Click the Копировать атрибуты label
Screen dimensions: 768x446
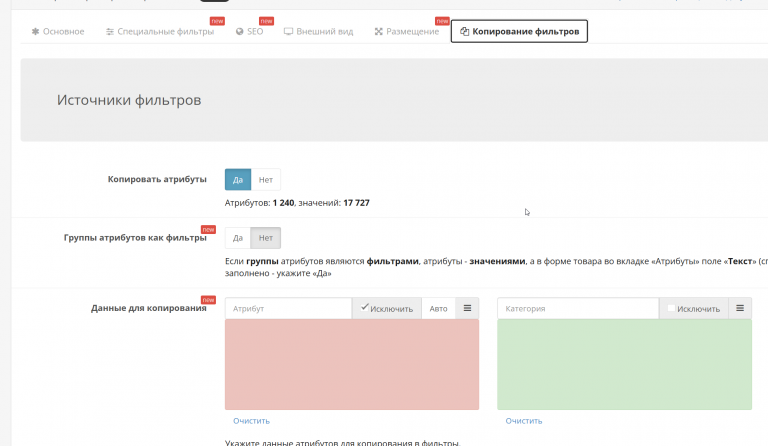(157, 179)
